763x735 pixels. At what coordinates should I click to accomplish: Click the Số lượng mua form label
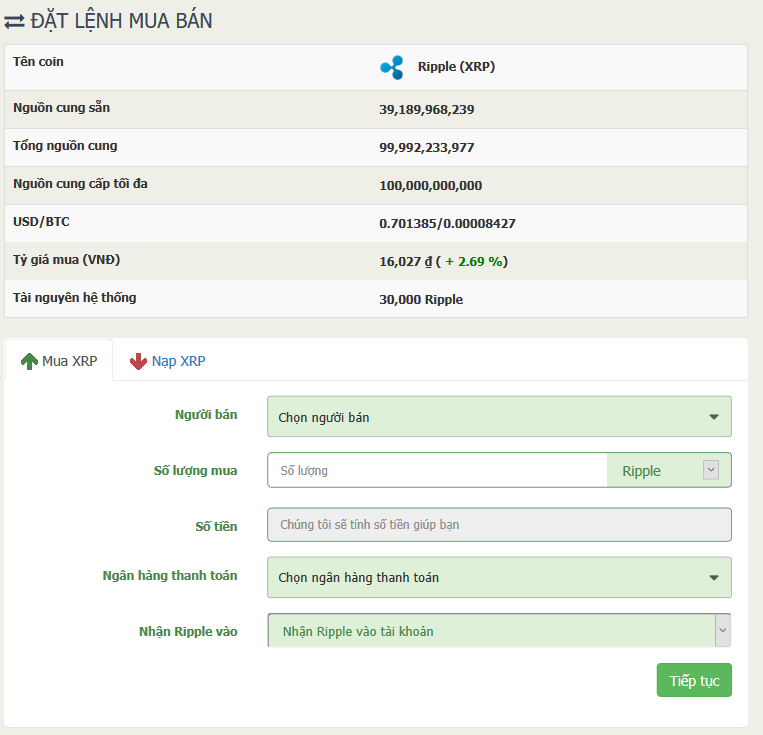[x=196, y=471]
